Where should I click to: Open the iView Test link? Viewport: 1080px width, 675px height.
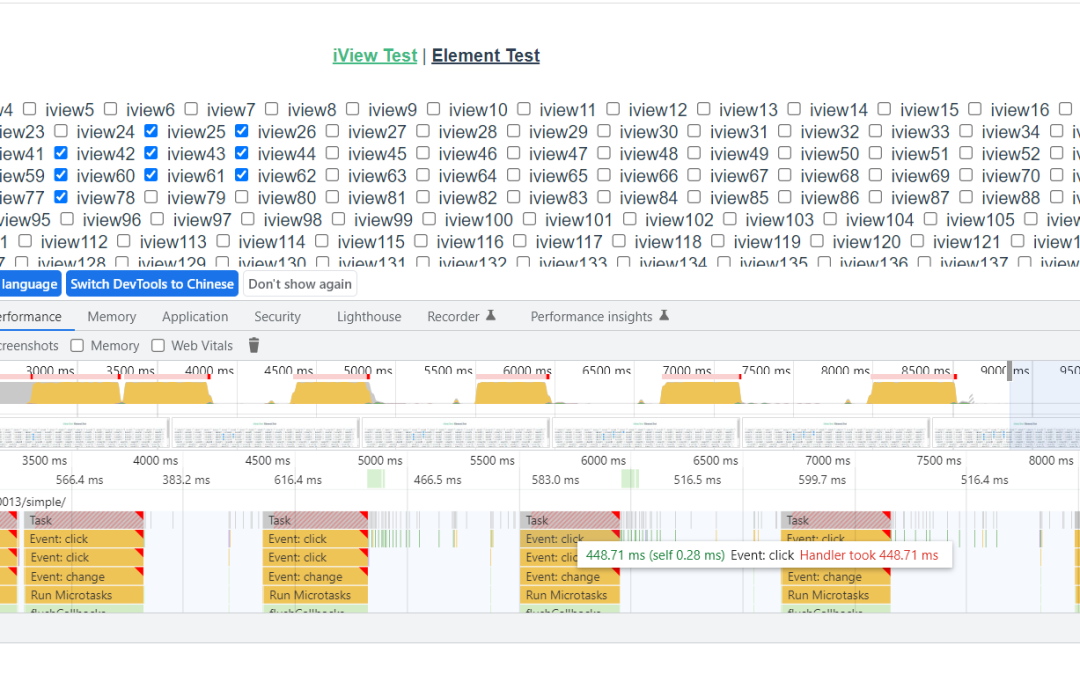pyautogui.click(x=375, y=56)
